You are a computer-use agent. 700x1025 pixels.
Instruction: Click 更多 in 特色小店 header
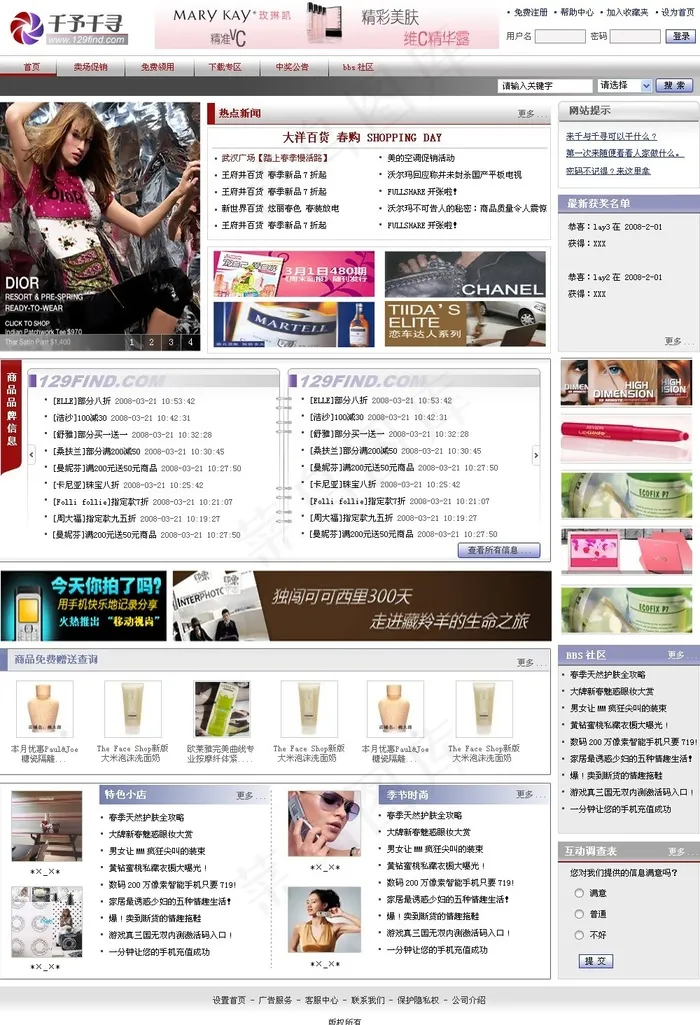point(250,796)
